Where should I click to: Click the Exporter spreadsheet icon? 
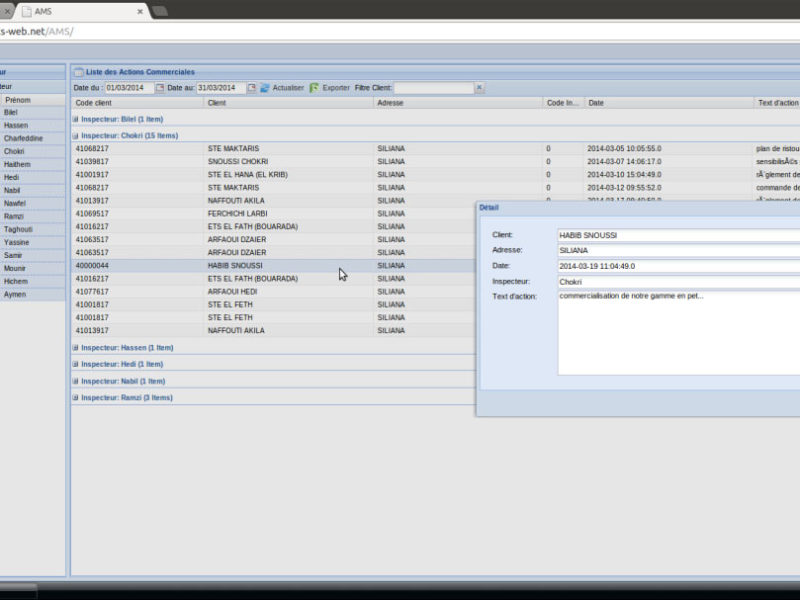[x=314, y=88]
